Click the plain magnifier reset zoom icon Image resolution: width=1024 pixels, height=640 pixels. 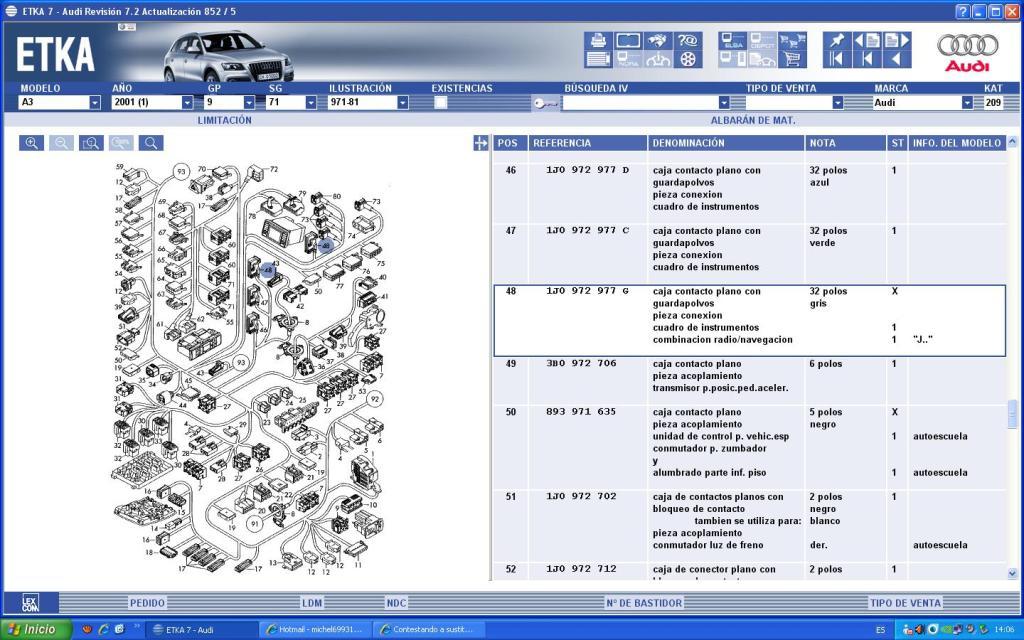[x=151, y=143]
